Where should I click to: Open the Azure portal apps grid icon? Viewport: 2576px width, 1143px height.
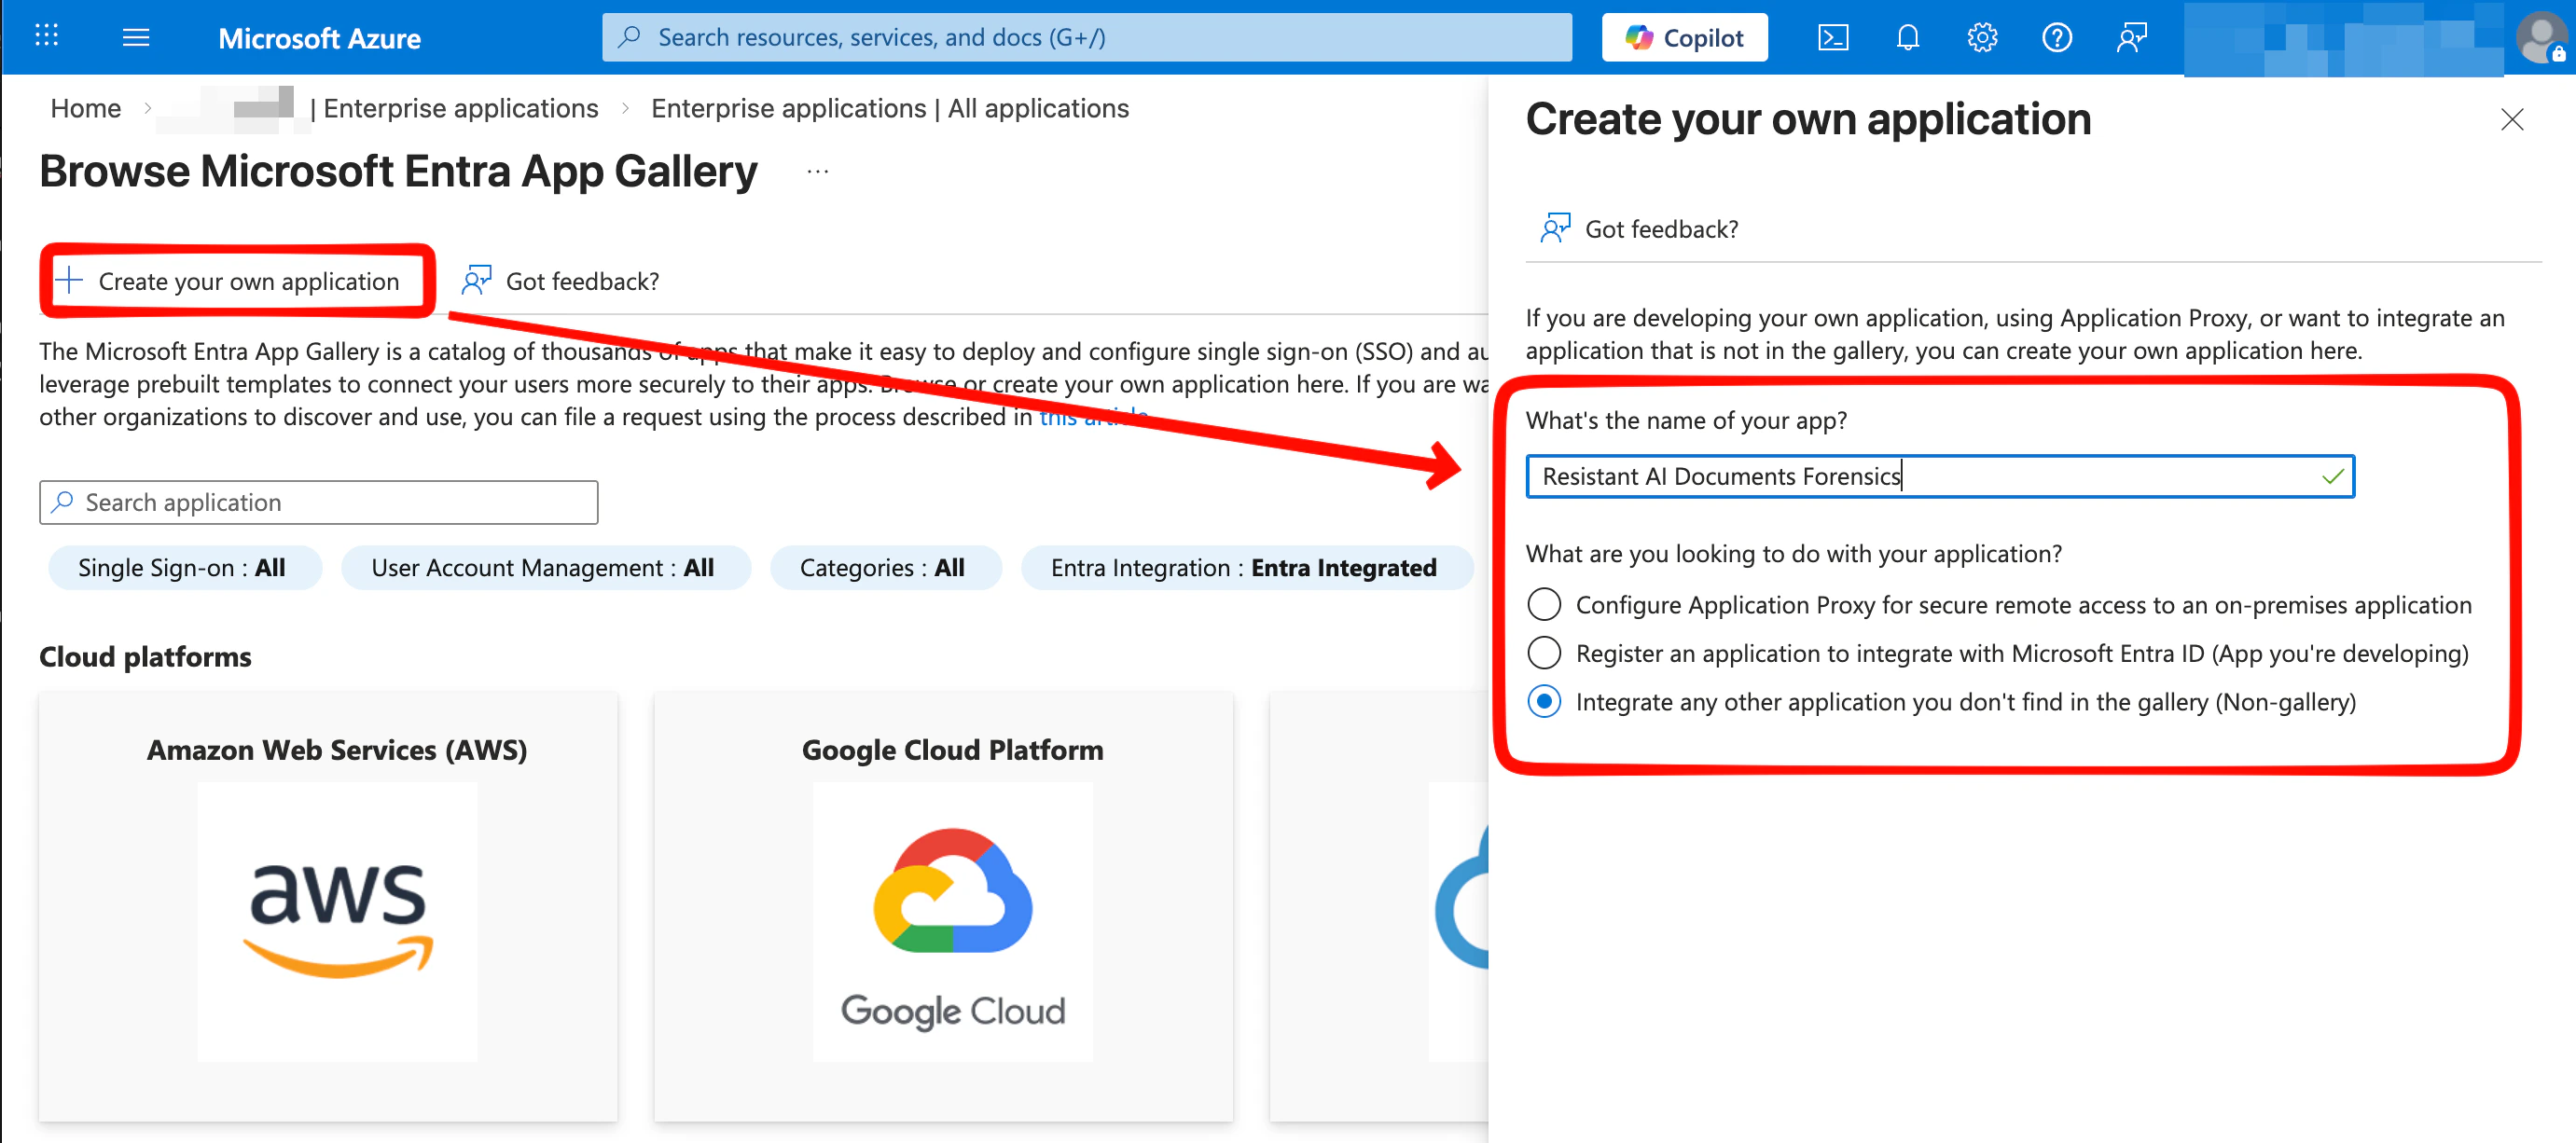[46, 37]
